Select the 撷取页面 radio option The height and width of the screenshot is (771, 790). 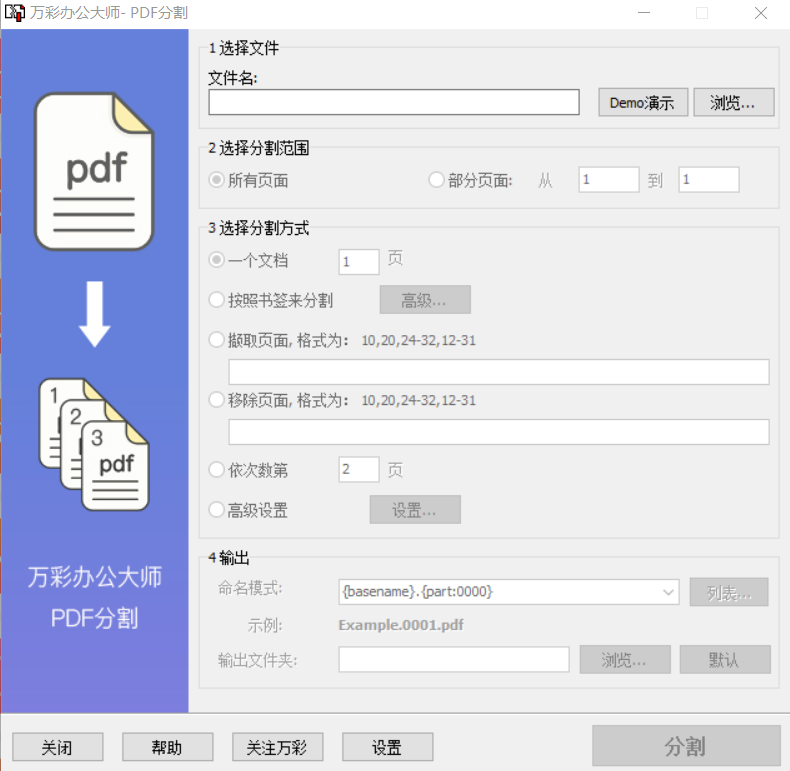216,340
